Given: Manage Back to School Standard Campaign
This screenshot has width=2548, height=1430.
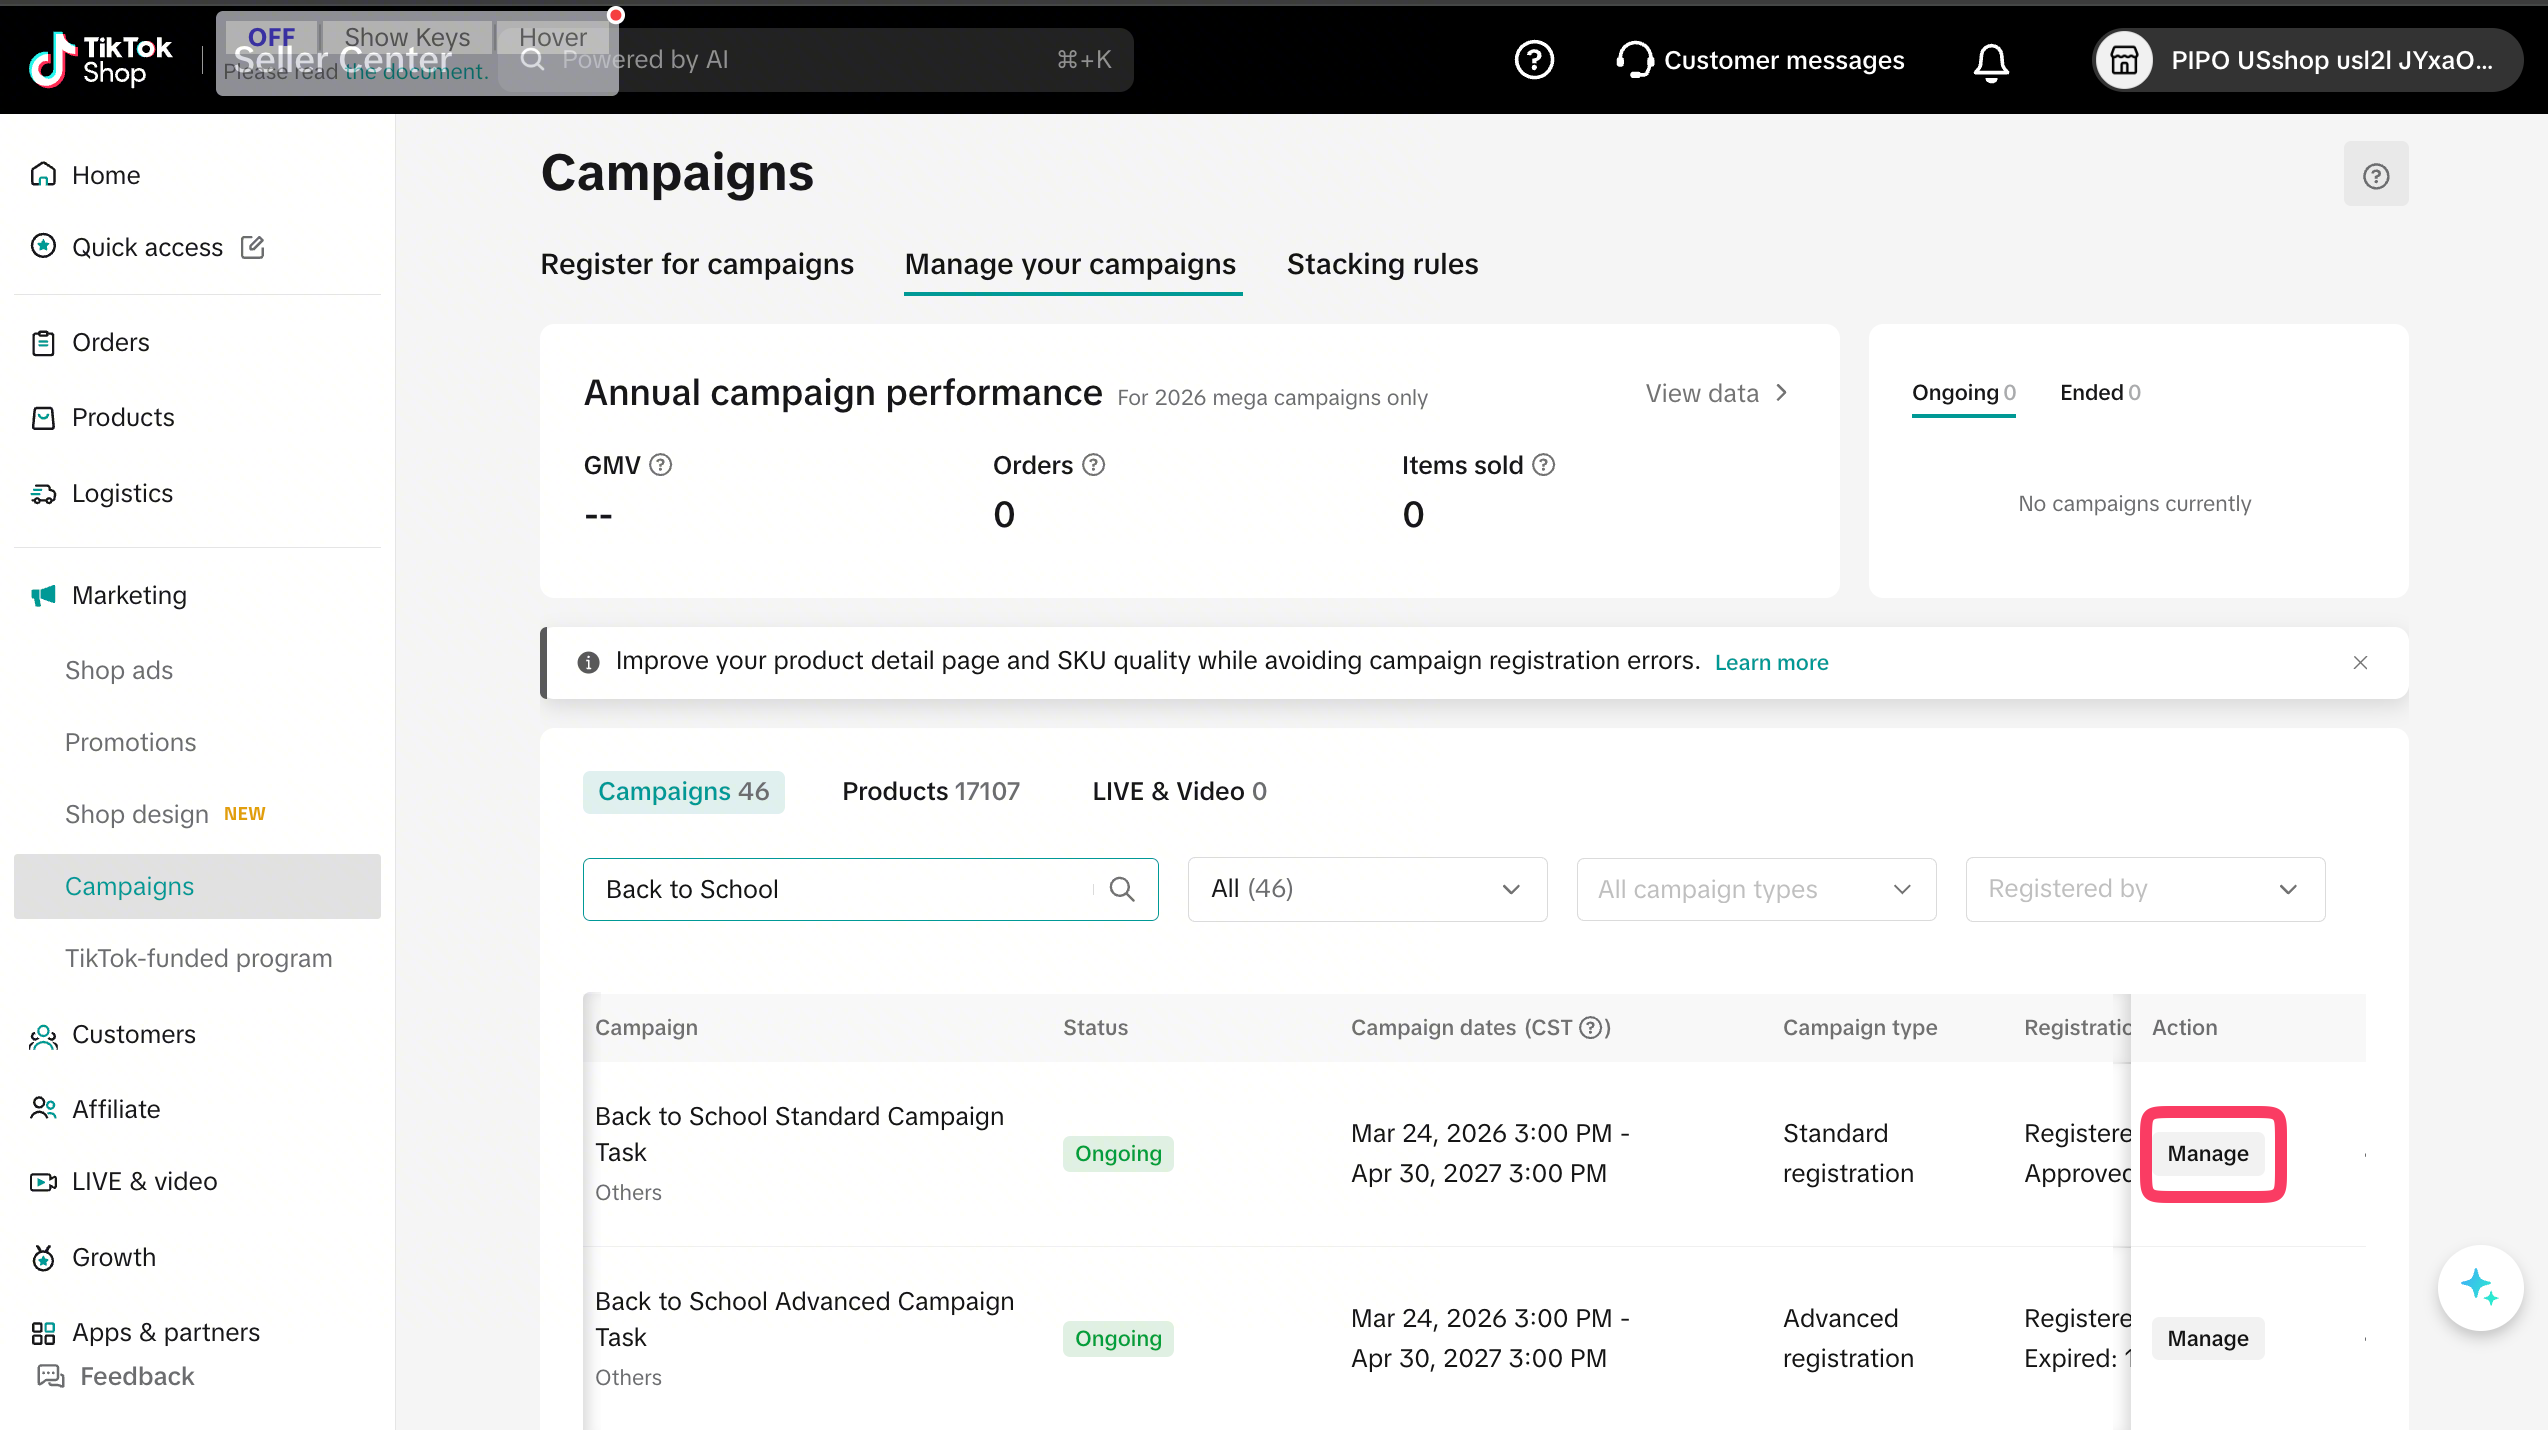Looking at the screenshot, I should tap(2207, 1154).
